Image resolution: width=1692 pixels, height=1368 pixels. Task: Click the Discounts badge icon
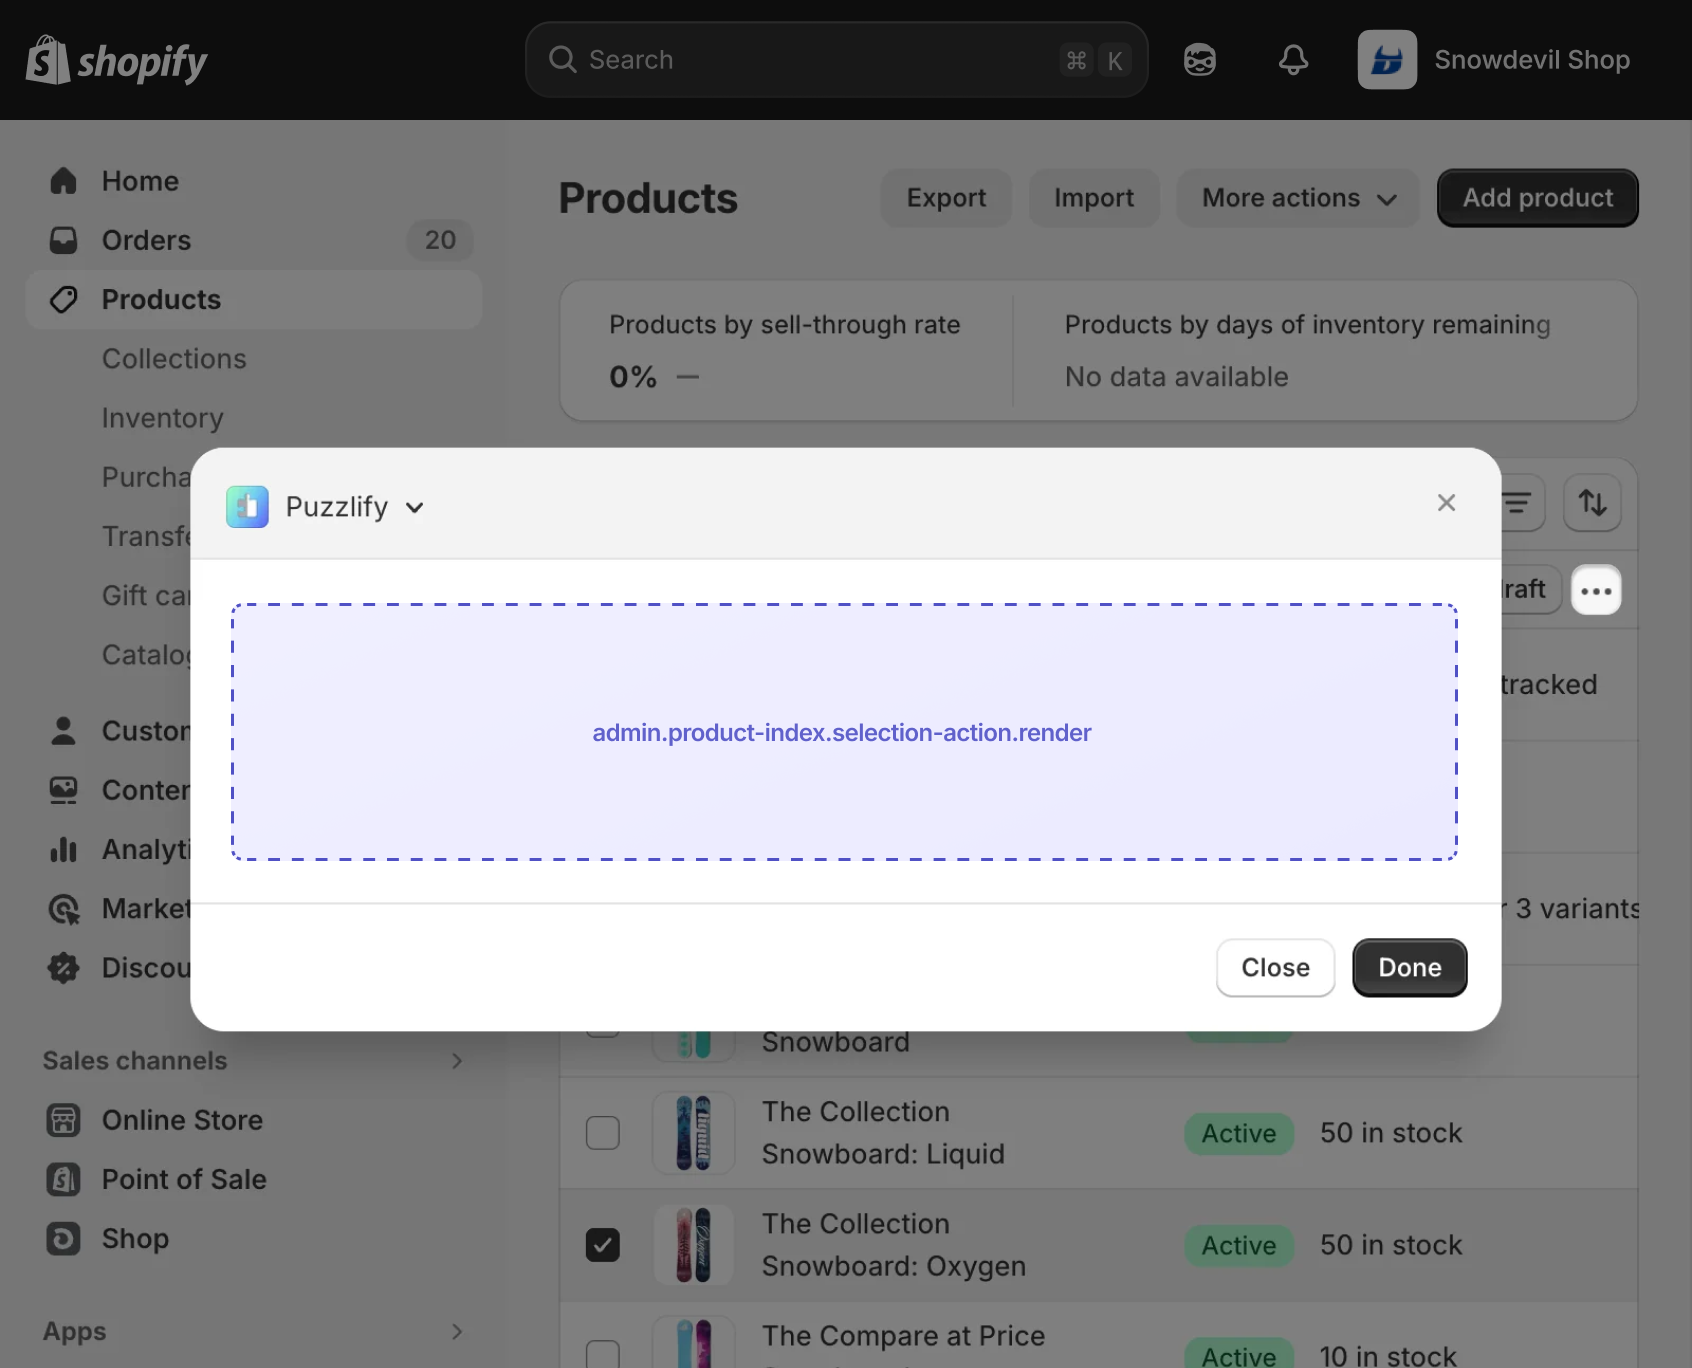coord(63,968)
